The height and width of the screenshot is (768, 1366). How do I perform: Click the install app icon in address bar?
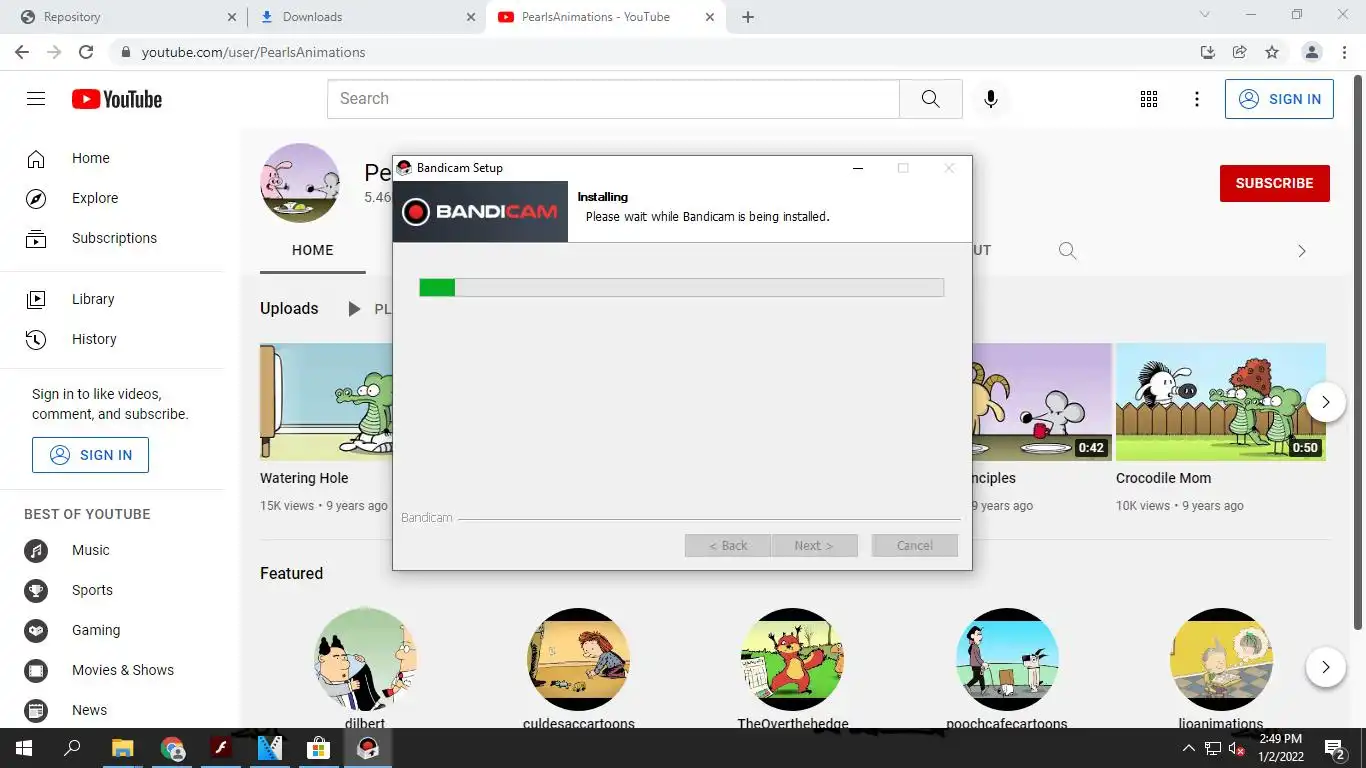(x=1208, y=52)
